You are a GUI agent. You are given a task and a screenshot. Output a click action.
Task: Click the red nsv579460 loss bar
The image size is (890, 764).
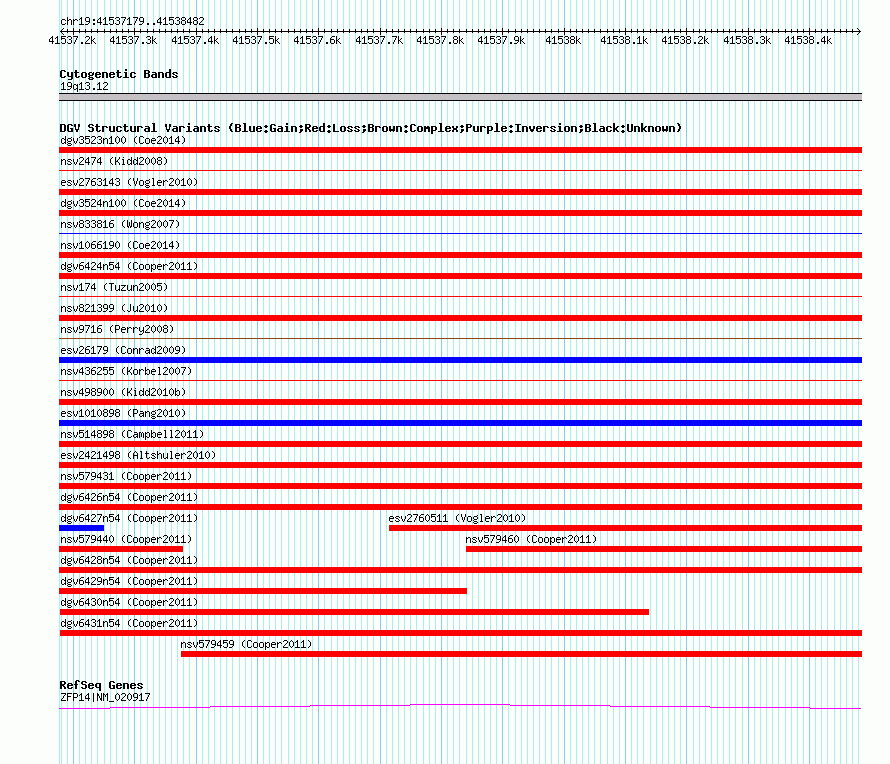[664, 549]
